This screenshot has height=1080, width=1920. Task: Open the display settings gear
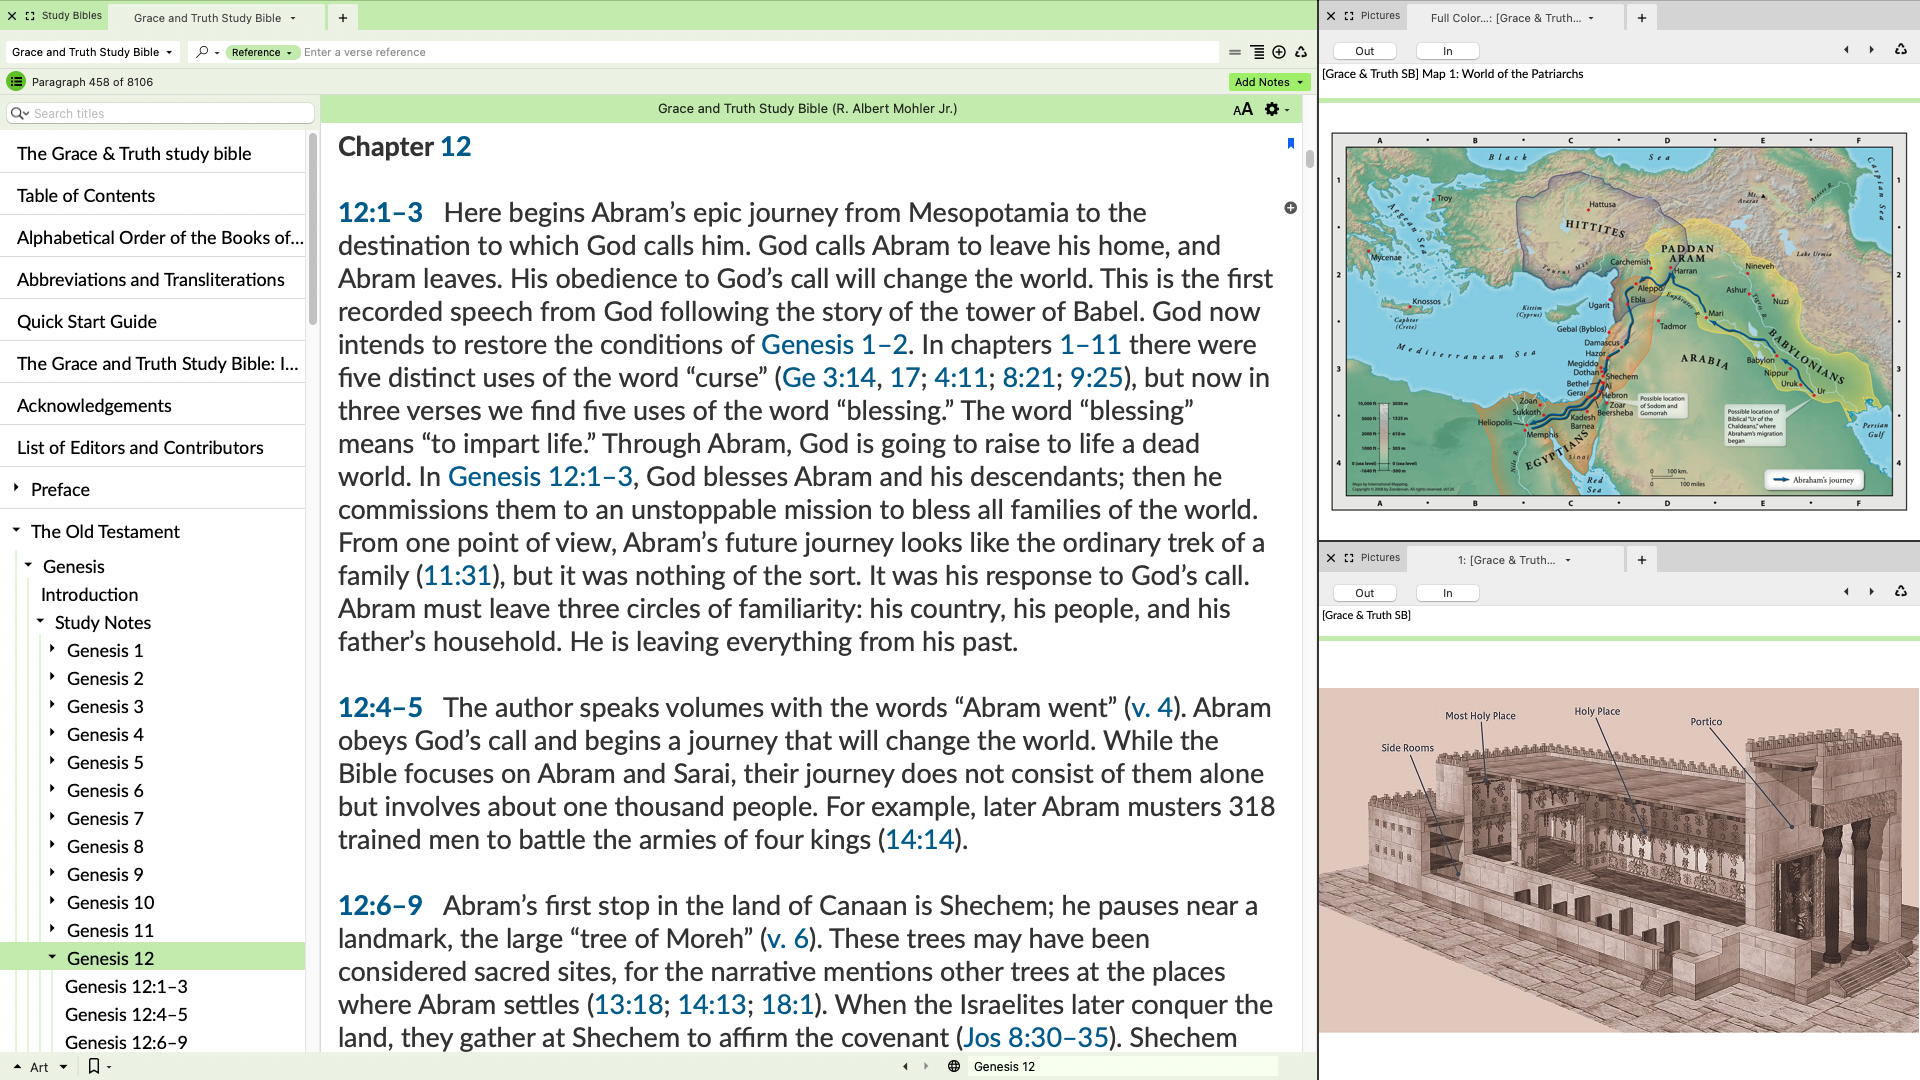1276,109
